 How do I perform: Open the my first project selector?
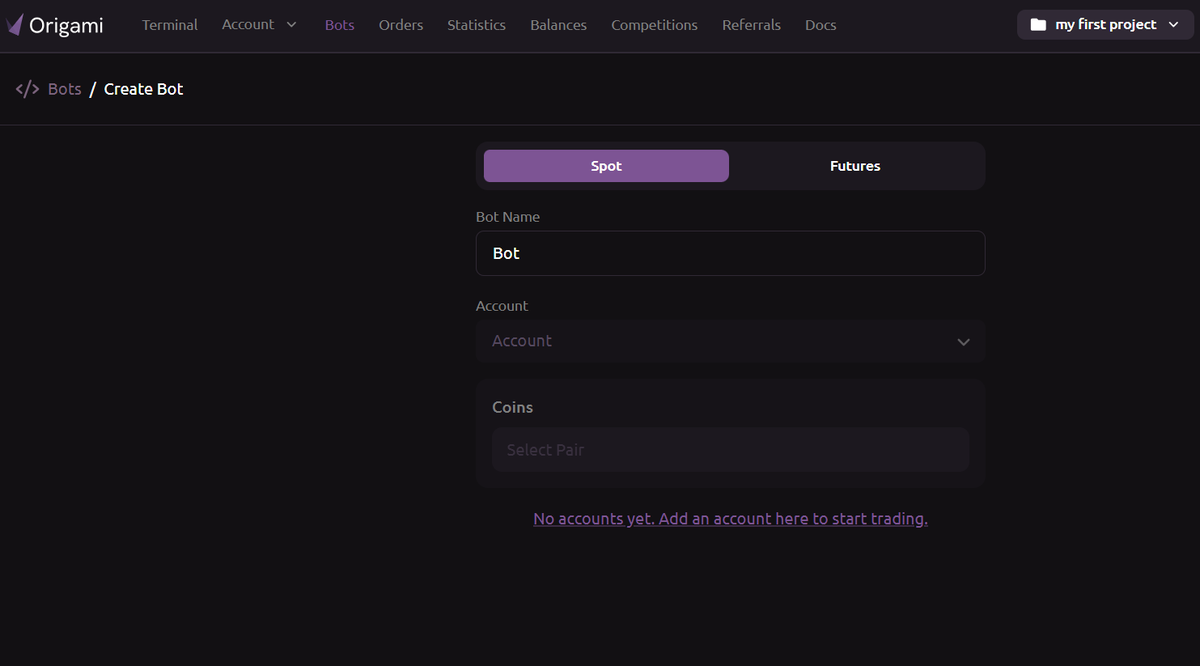click(1104, 24)
